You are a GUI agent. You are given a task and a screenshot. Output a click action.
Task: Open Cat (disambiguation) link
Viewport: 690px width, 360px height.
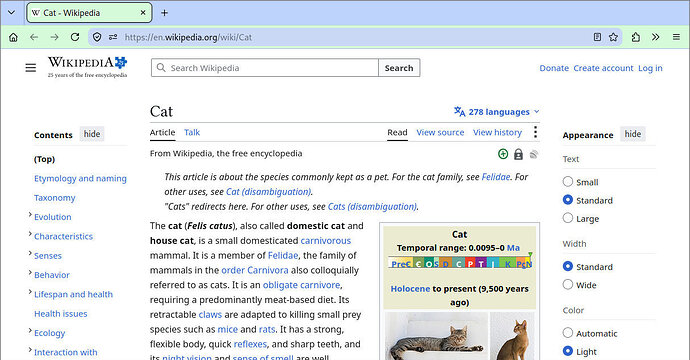point(268,192)
